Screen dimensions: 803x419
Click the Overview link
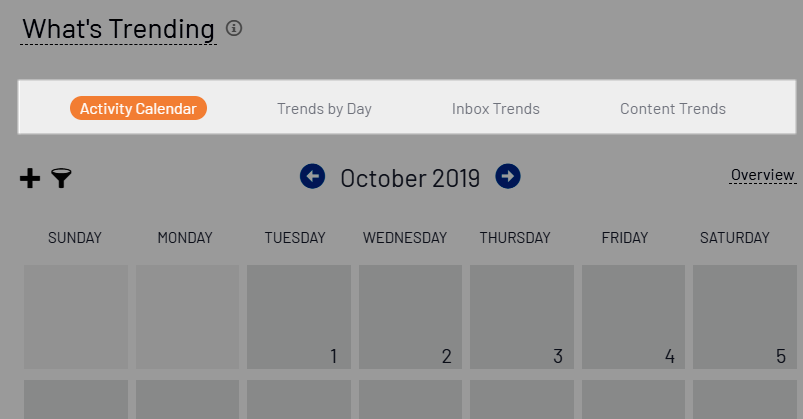pos(762,176)
